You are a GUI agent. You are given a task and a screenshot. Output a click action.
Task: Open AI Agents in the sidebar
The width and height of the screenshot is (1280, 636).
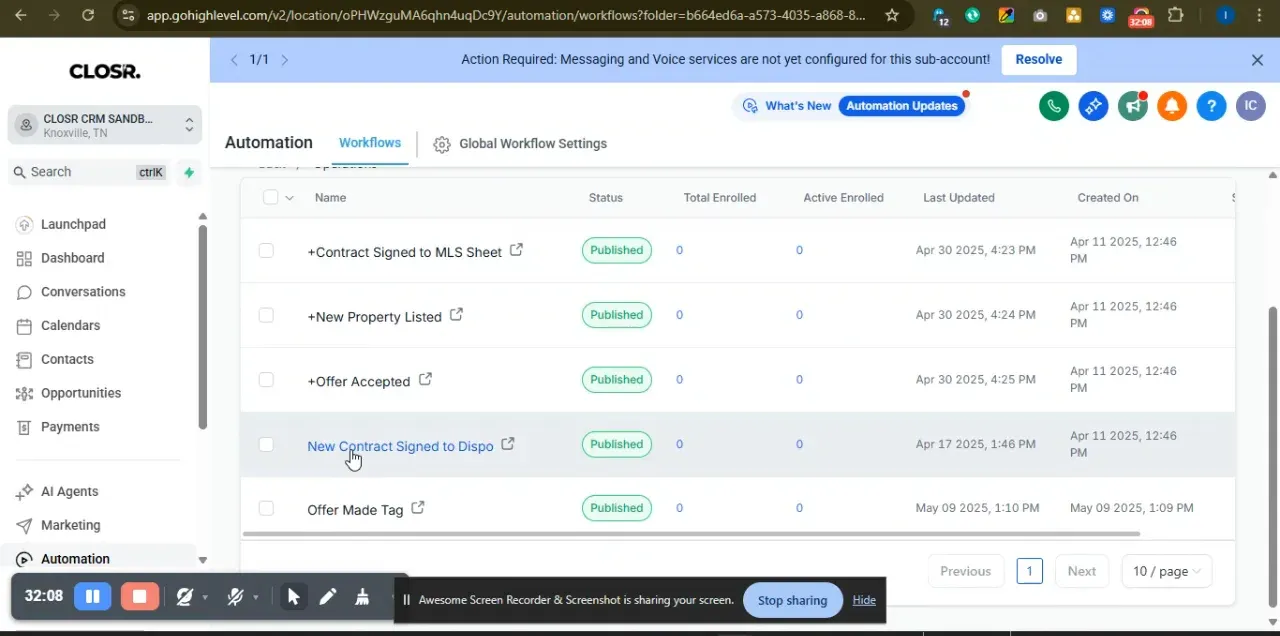click(69, 492)
